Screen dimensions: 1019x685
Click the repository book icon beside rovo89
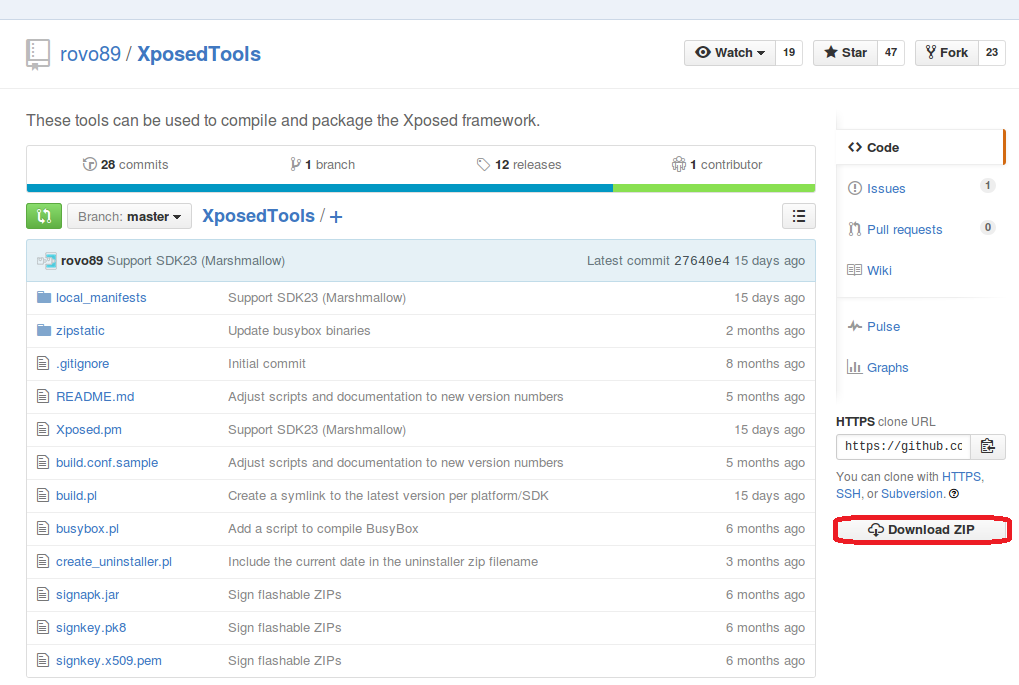38,54
